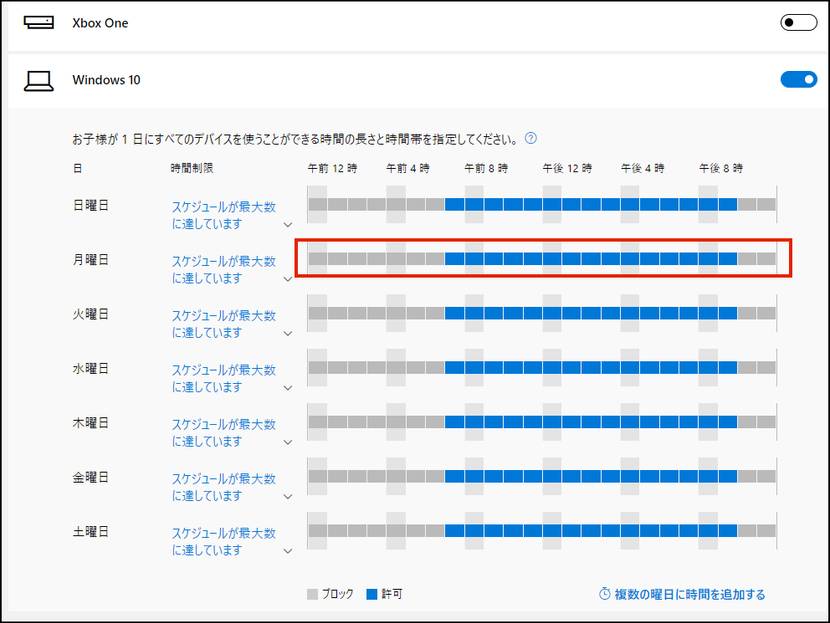The height and width of the screenshot is (623, 830).
Task: Click the 午後 12 時 time header
Action: [x=567, y=168]
